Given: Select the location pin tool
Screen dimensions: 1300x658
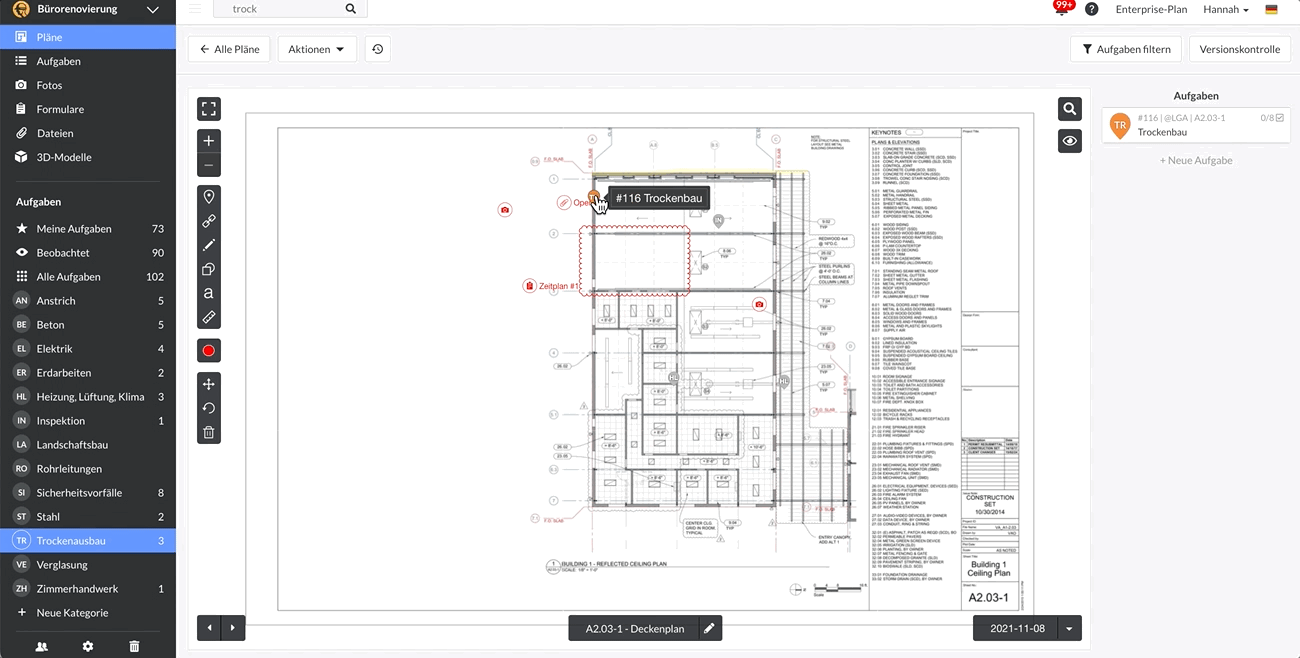Looking at the screenshot, I should [x=208, y=197].
